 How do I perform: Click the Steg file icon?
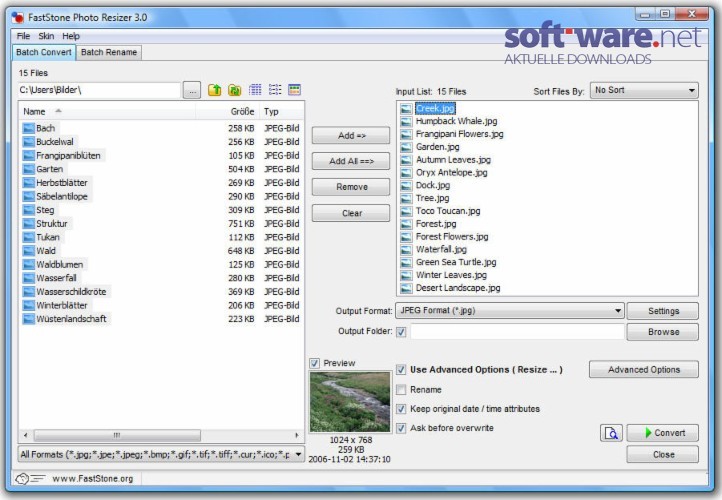[x=29, y=210]
